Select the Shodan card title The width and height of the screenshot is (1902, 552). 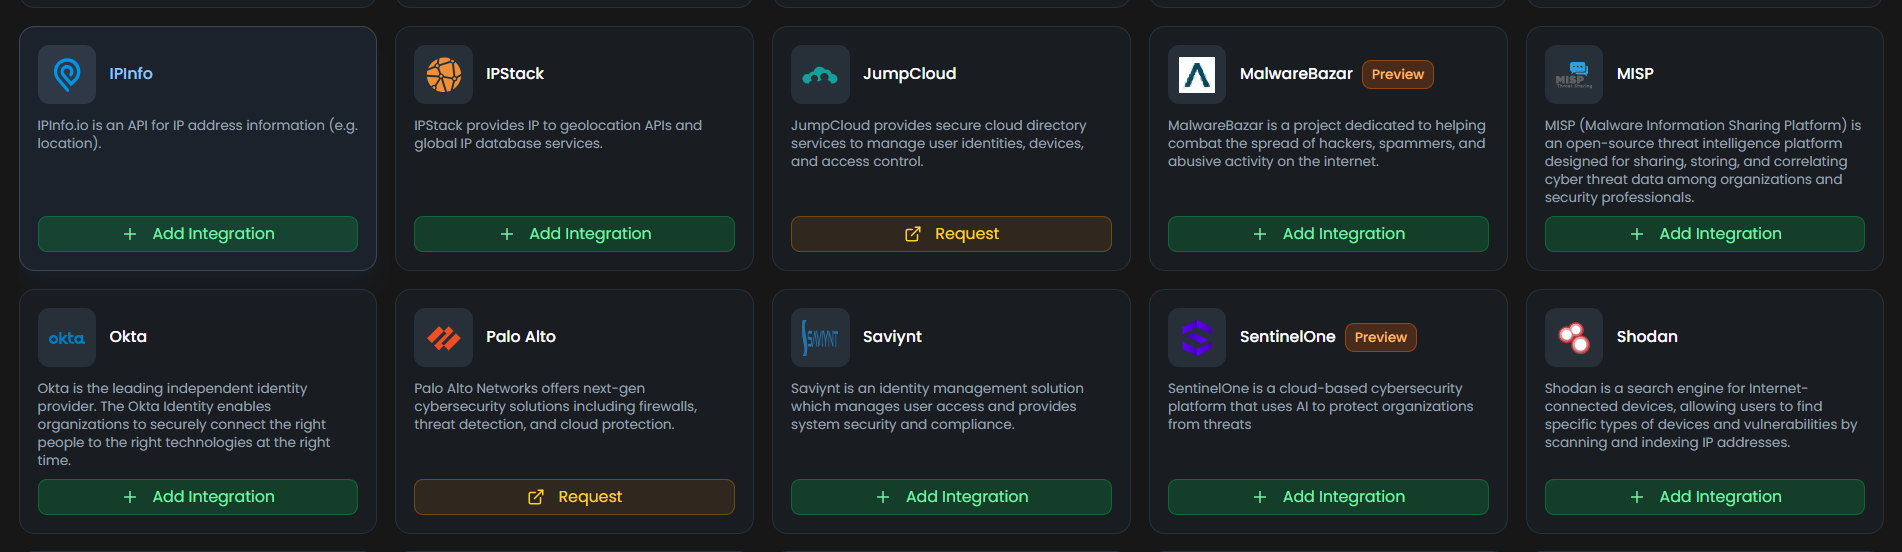1647,337
